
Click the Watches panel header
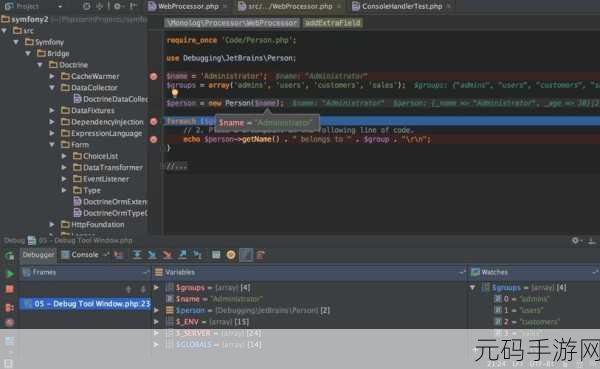pyautogui.click(x=534, y=273)
